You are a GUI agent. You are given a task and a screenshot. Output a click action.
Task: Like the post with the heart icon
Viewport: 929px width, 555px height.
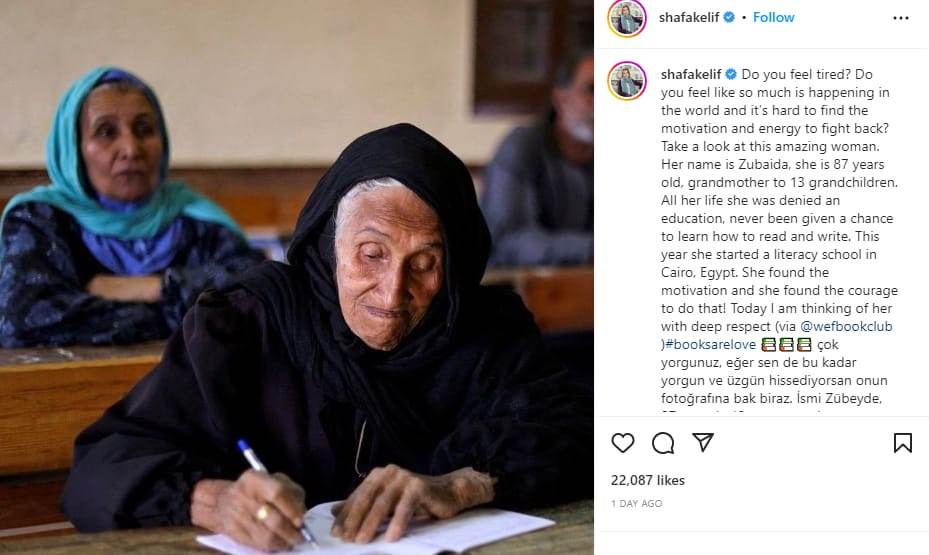point(623,442)
